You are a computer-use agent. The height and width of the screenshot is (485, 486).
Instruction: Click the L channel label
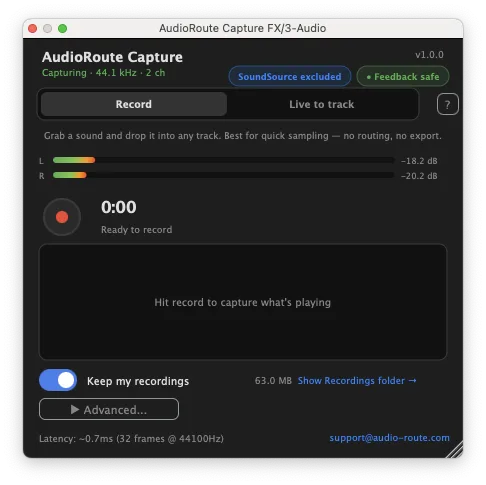pyautogui.click(x=41, y=161)
